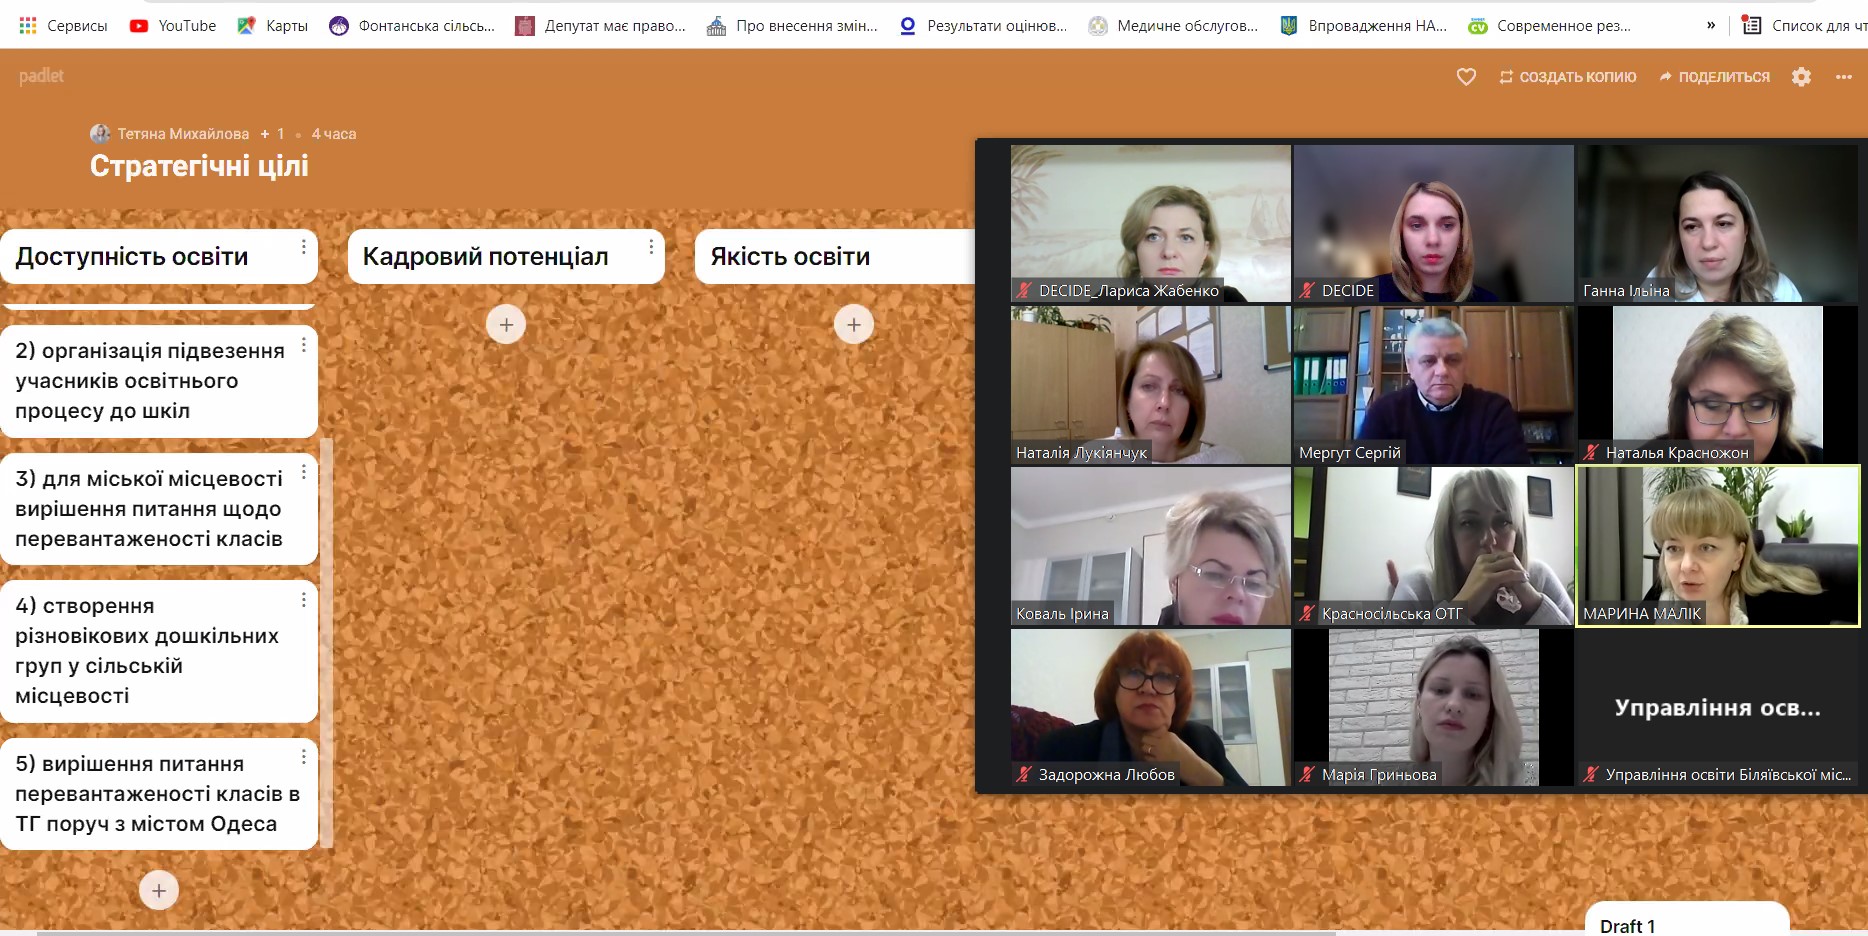Screen dimensions: 1868x936
Task: Click the Доступність освіти column title
Action: pyautogui.click(x=132, y=257)
